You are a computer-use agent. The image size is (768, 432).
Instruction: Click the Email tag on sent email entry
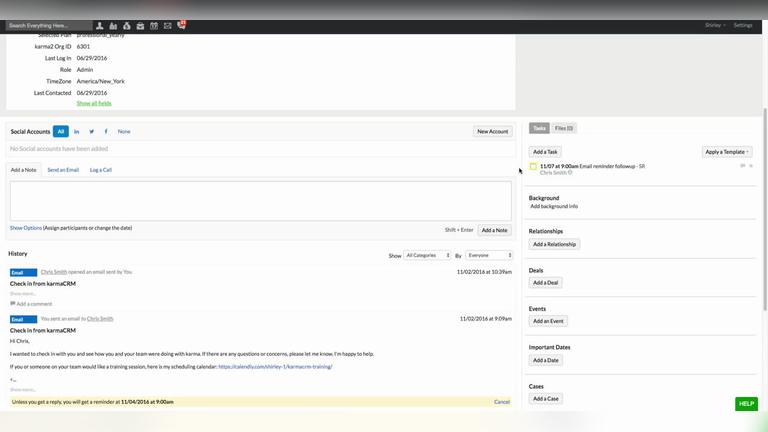click(x=23, y=319)
